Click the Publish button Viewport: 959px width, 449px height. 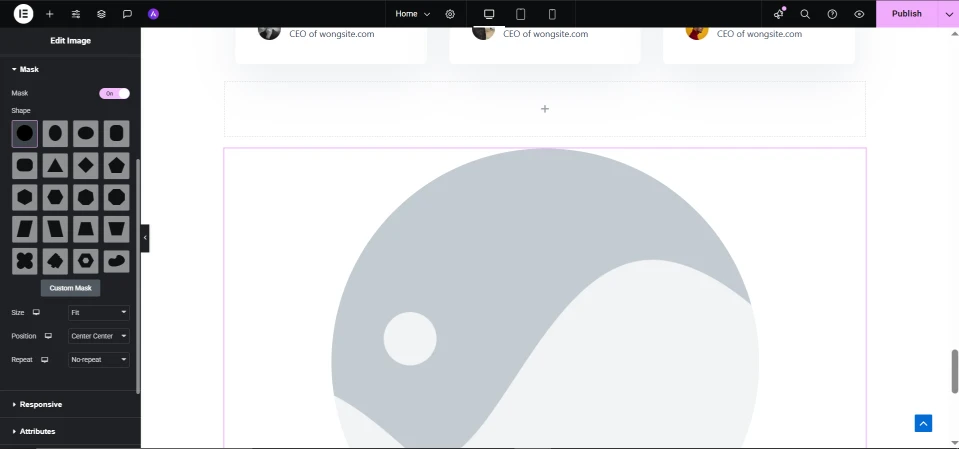pos(906,14)
